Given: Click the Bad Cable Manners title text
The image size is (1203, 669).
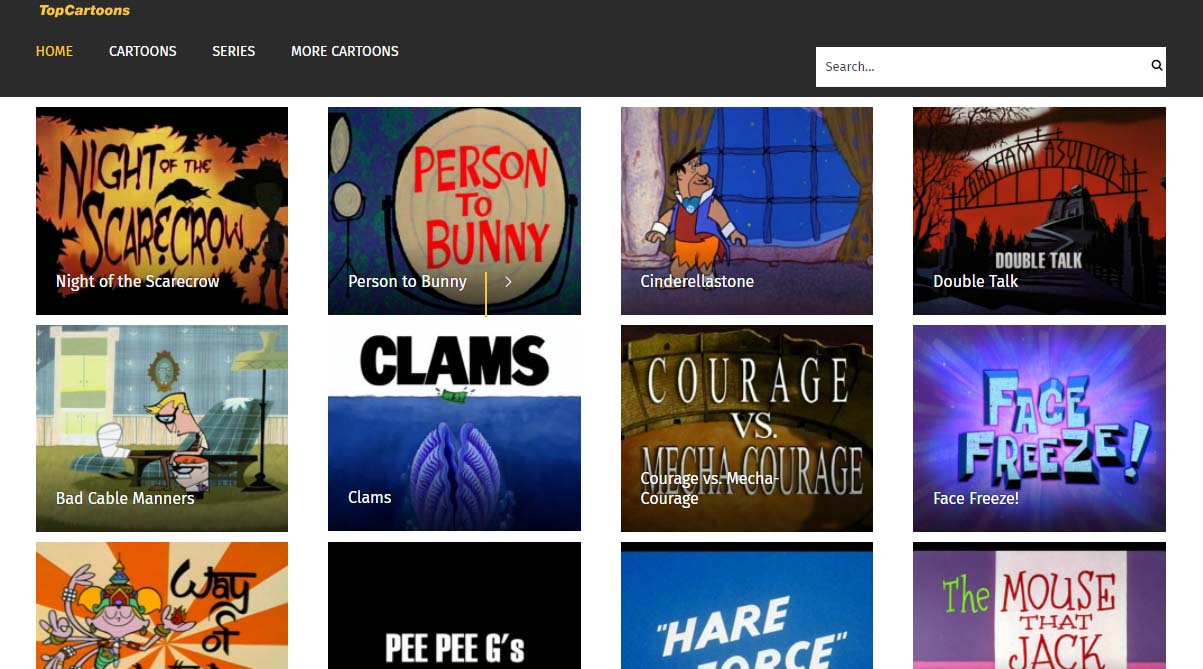Looking at the screenshot, I should click(x=125, y=497).
